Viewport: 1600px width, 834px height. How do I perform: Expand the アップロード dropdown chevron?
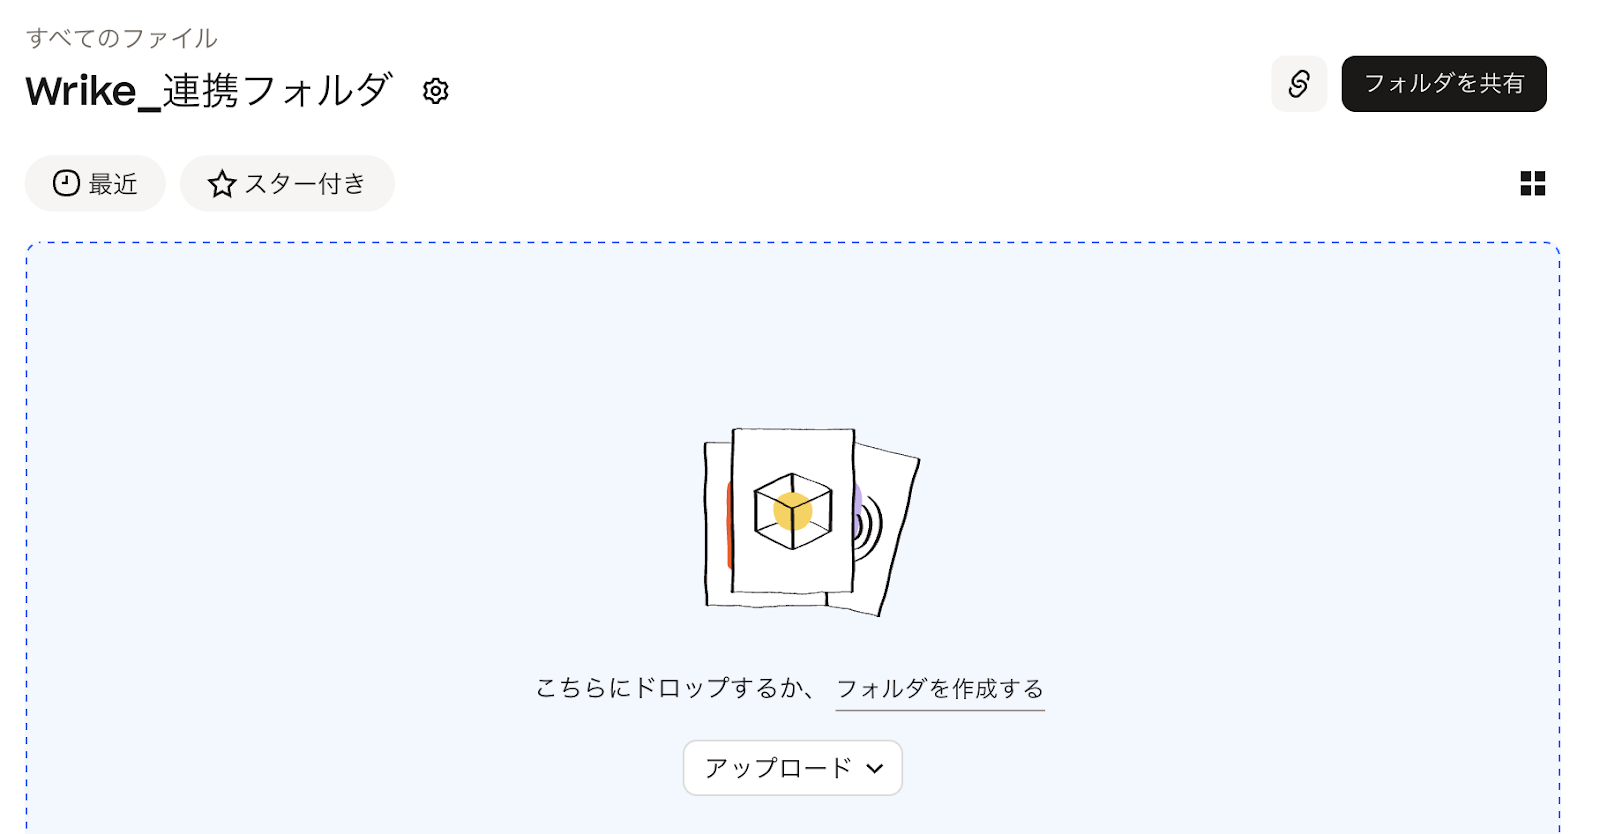point(875,768)
